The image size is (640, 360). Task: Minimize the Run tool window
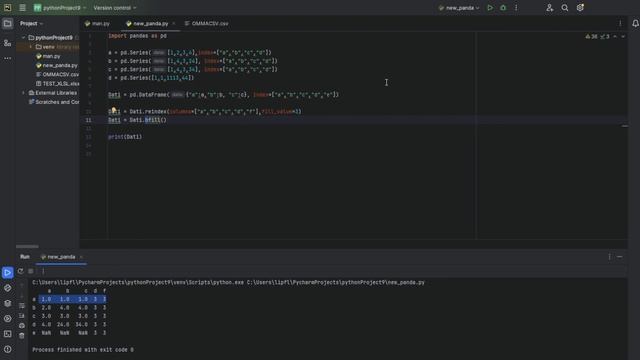620,257
